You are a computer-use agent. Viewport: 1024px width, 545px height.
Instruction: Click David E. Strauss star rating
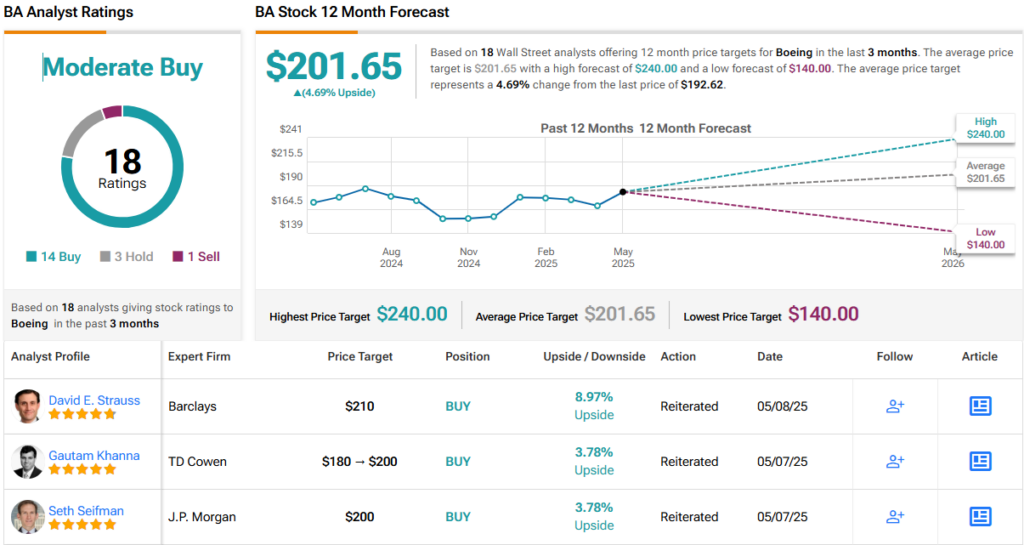[82, 414]
